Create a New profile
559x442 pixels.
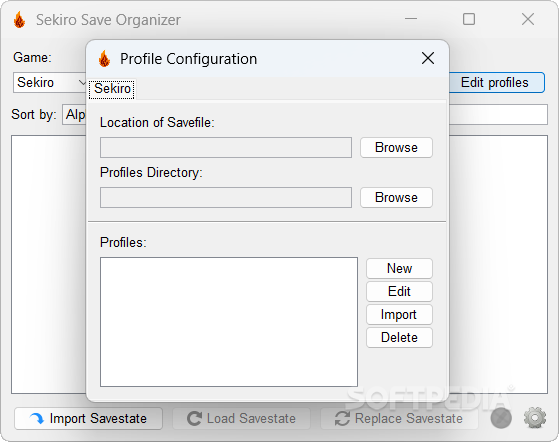pyautogui.click(x=399, y=268)
